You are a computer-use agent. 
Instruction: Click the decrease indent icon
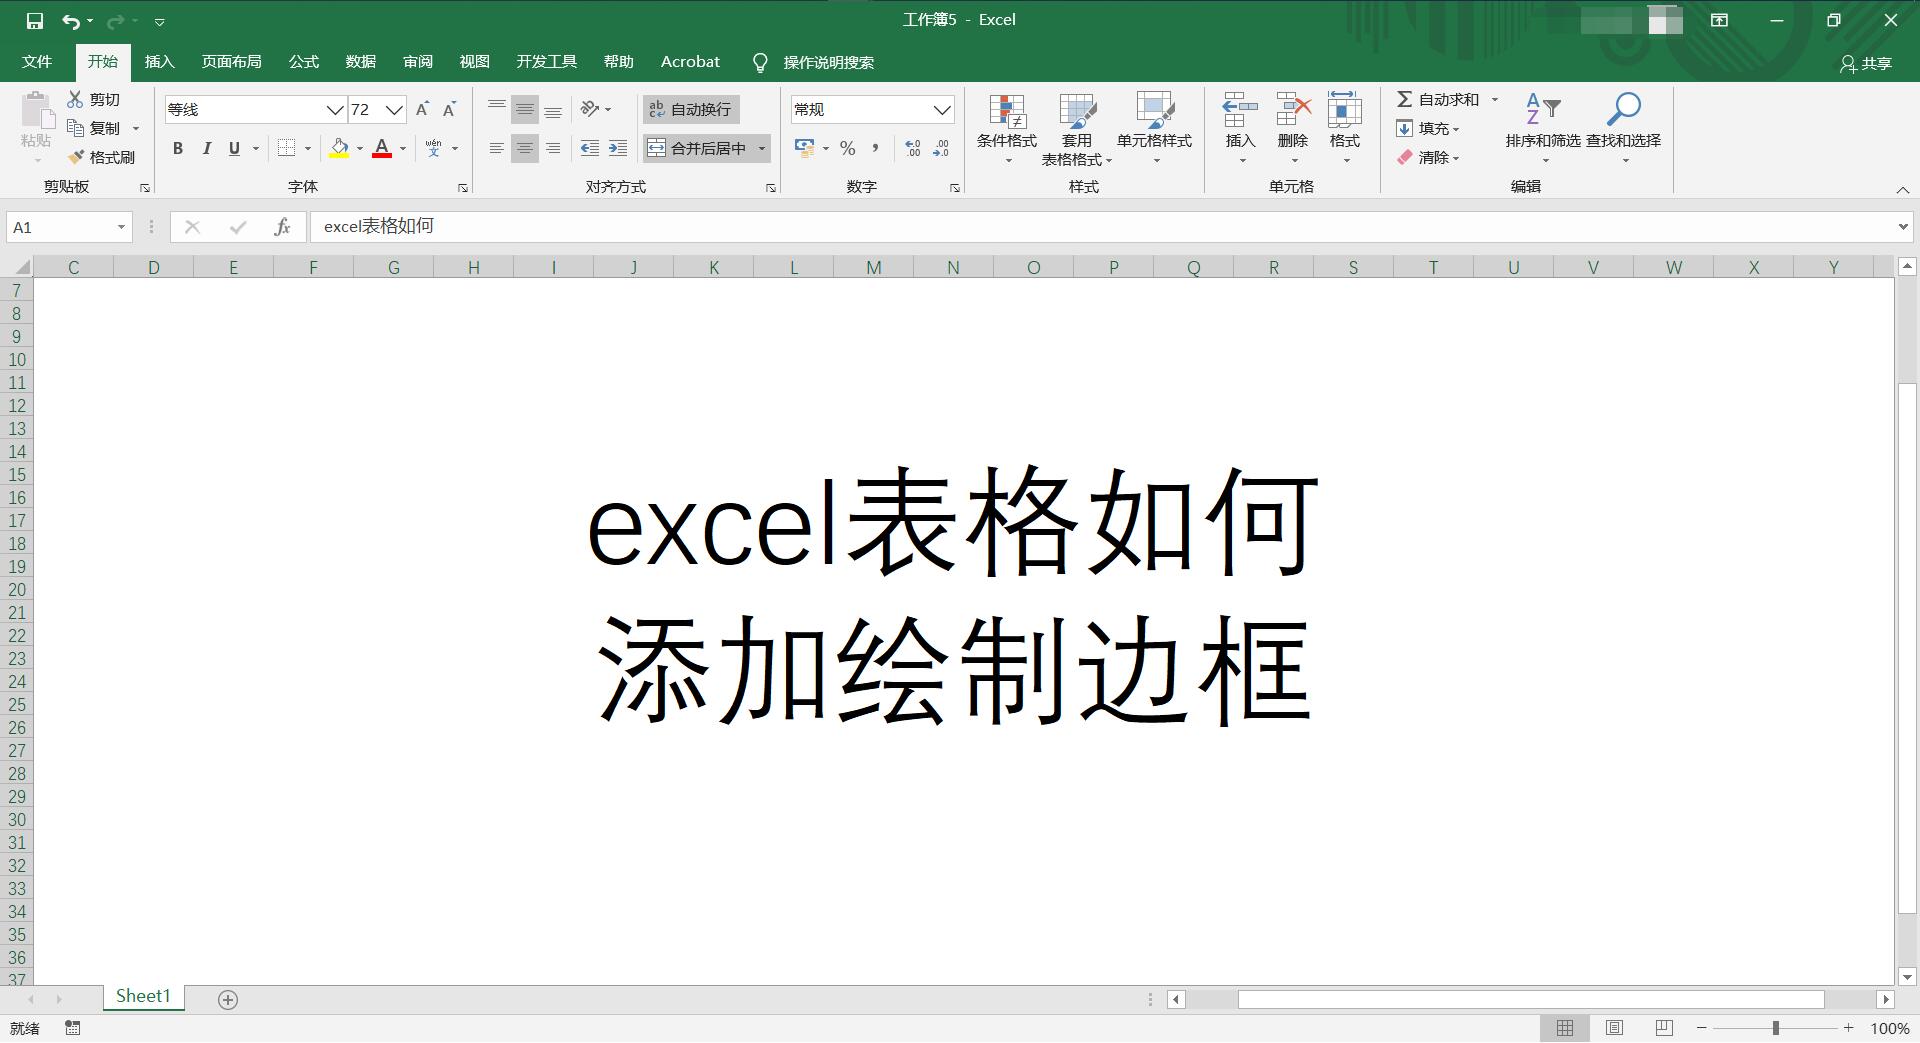click(590, 148)
